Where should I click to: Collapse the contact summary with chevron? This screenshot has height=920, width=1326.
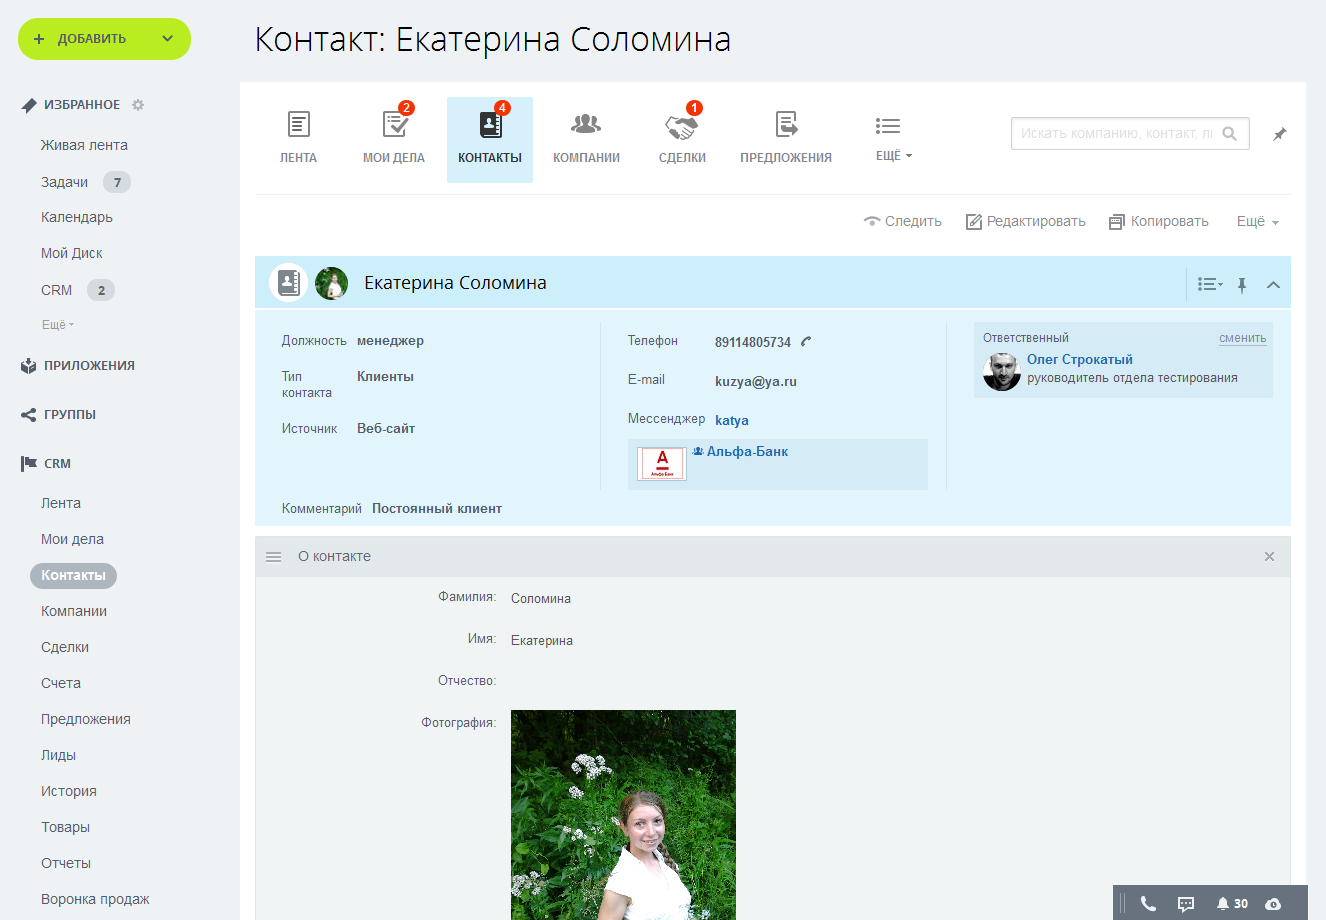1273,285
